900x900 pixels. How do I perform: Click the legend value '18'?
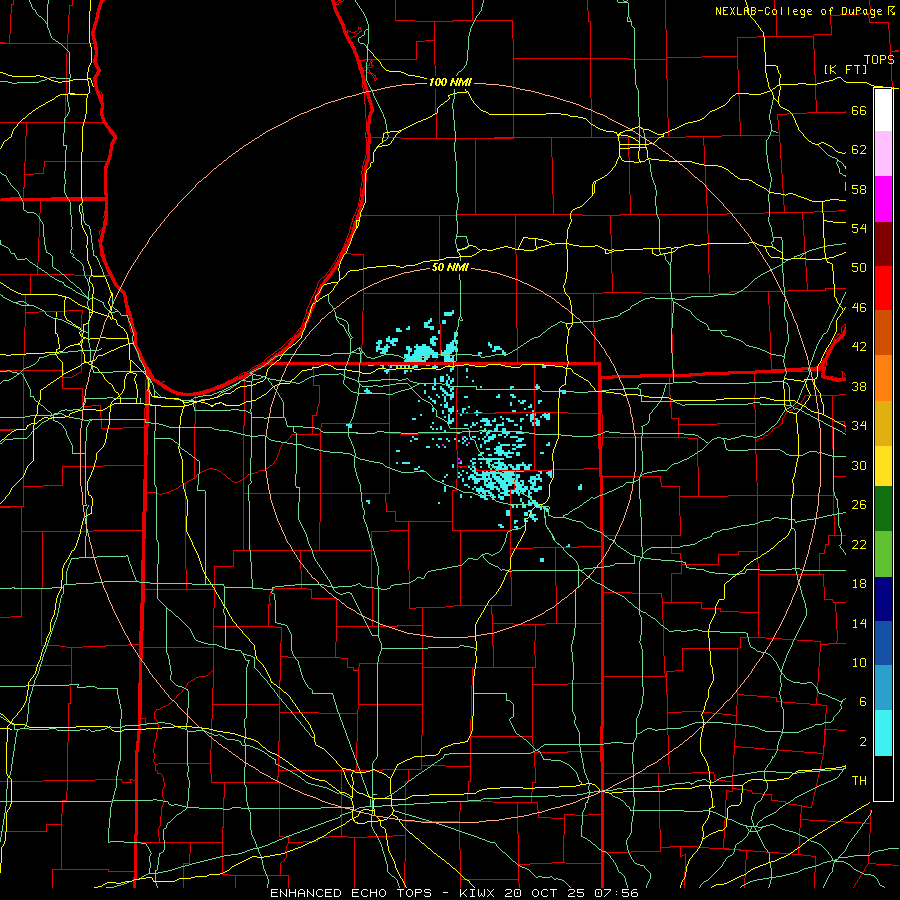click(859, 584)
